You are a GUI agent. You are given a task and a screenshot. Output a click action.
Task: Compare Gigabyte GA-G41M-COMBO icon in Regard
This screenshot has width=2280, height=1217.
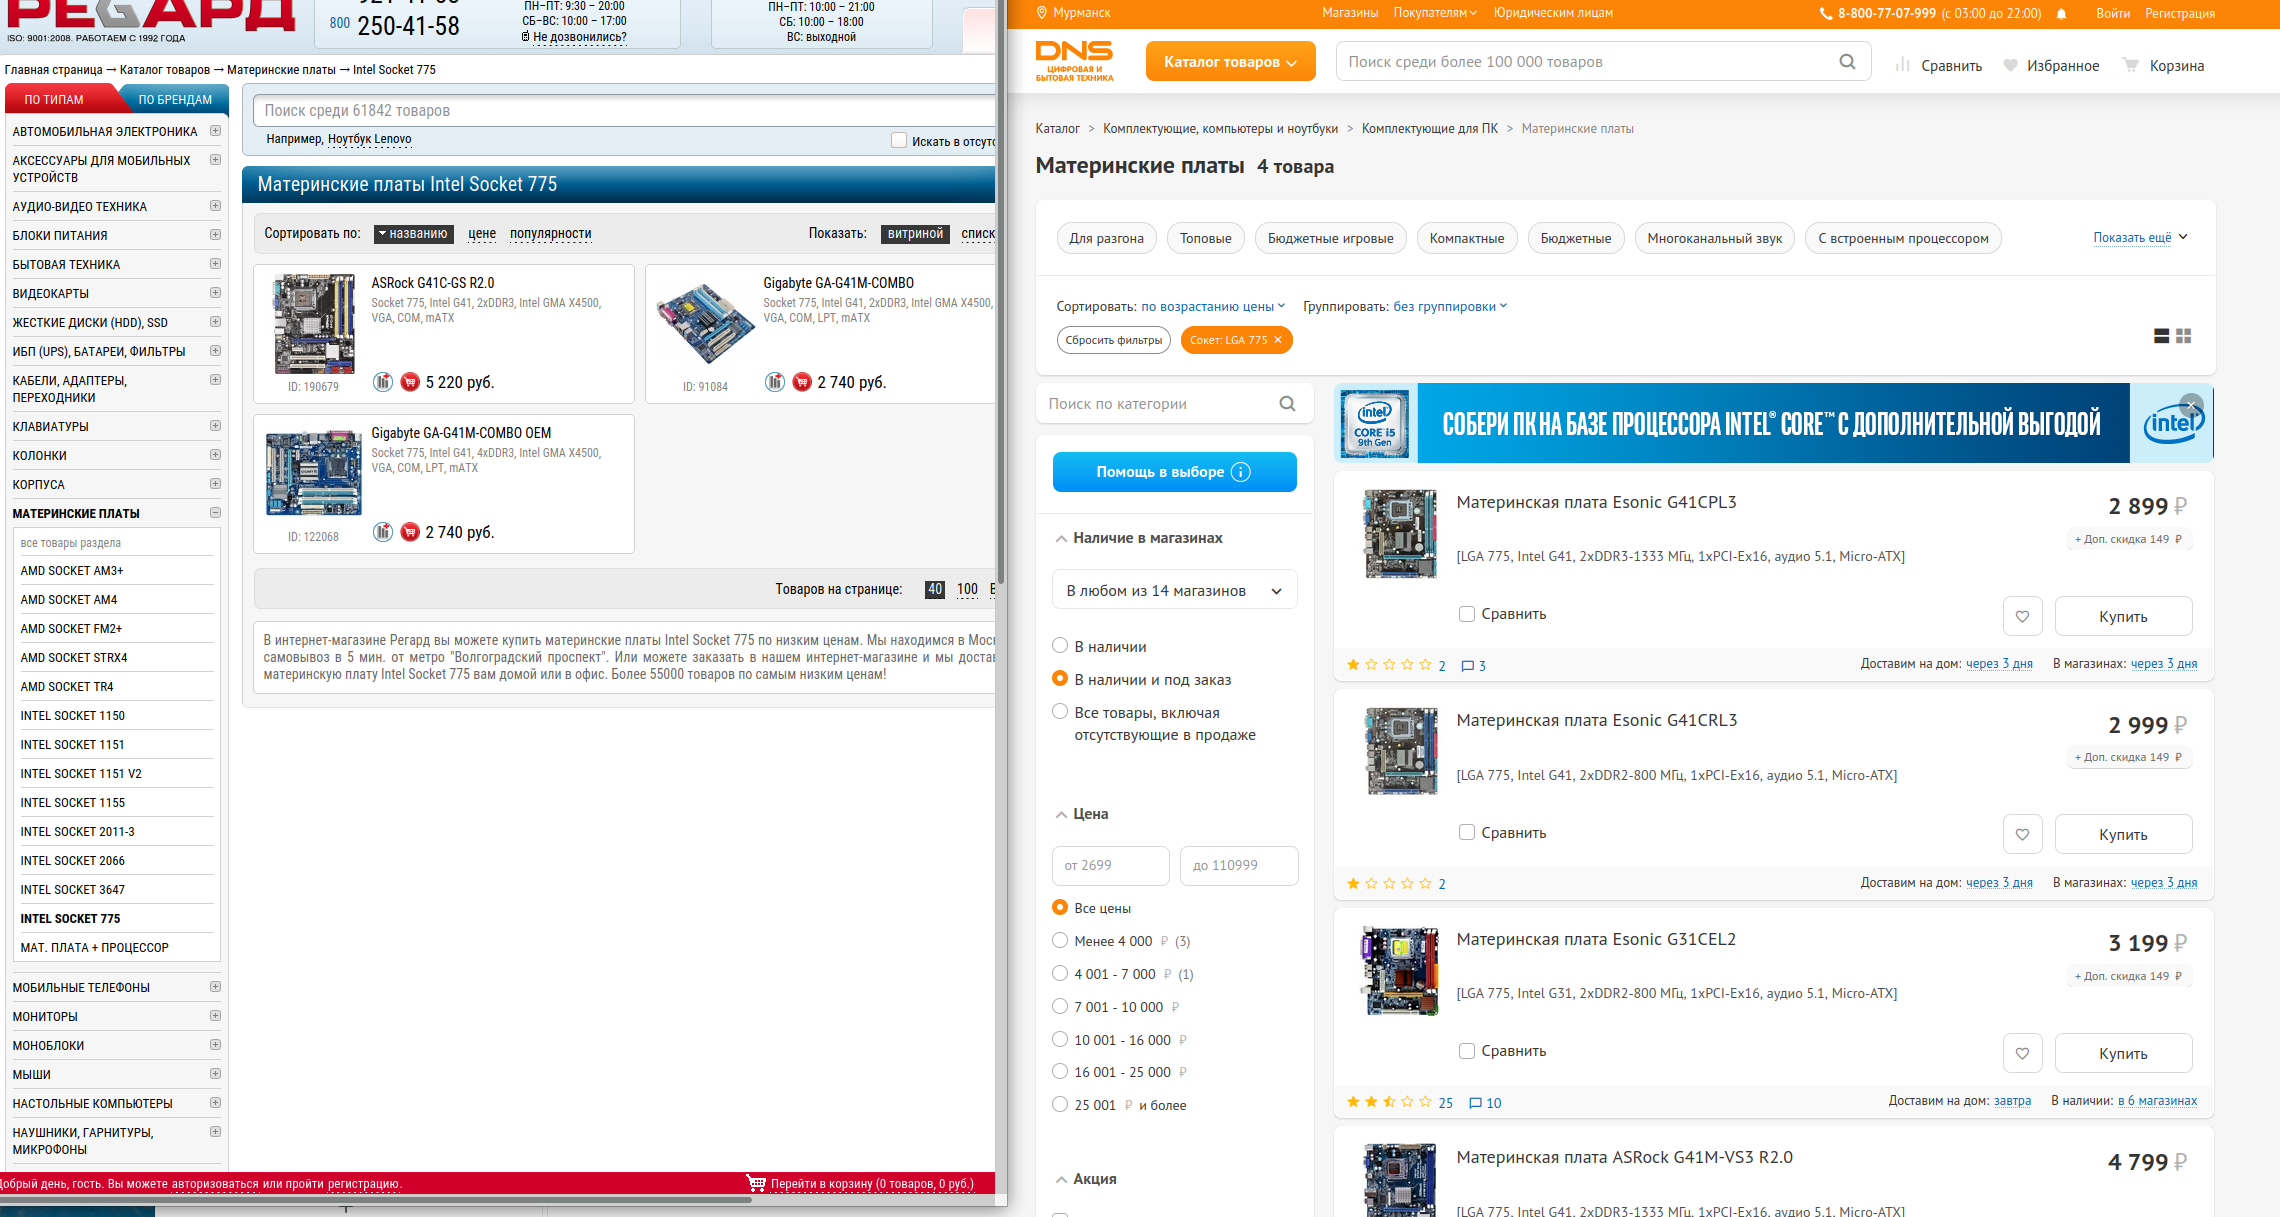point(774,382)
